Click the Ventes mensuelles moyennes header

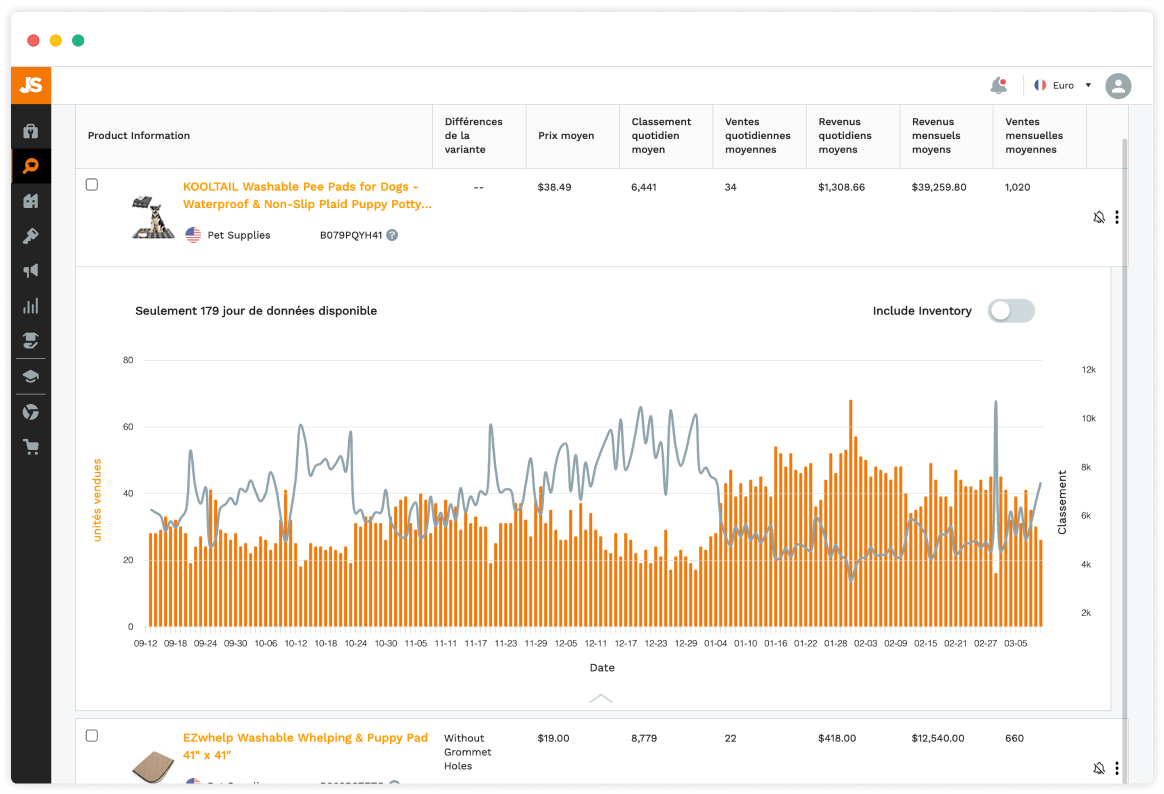1033,136
